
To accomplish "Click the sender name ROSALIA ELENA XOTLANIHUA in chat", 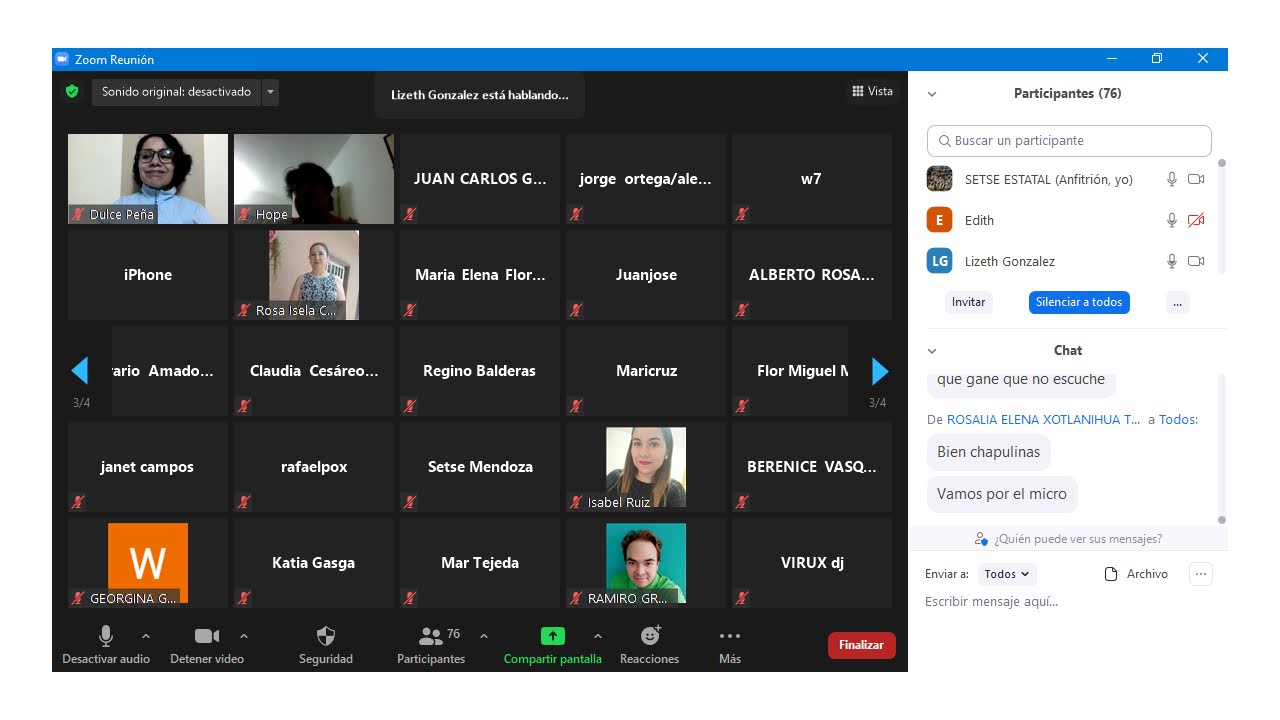I will pos(1043,420).
